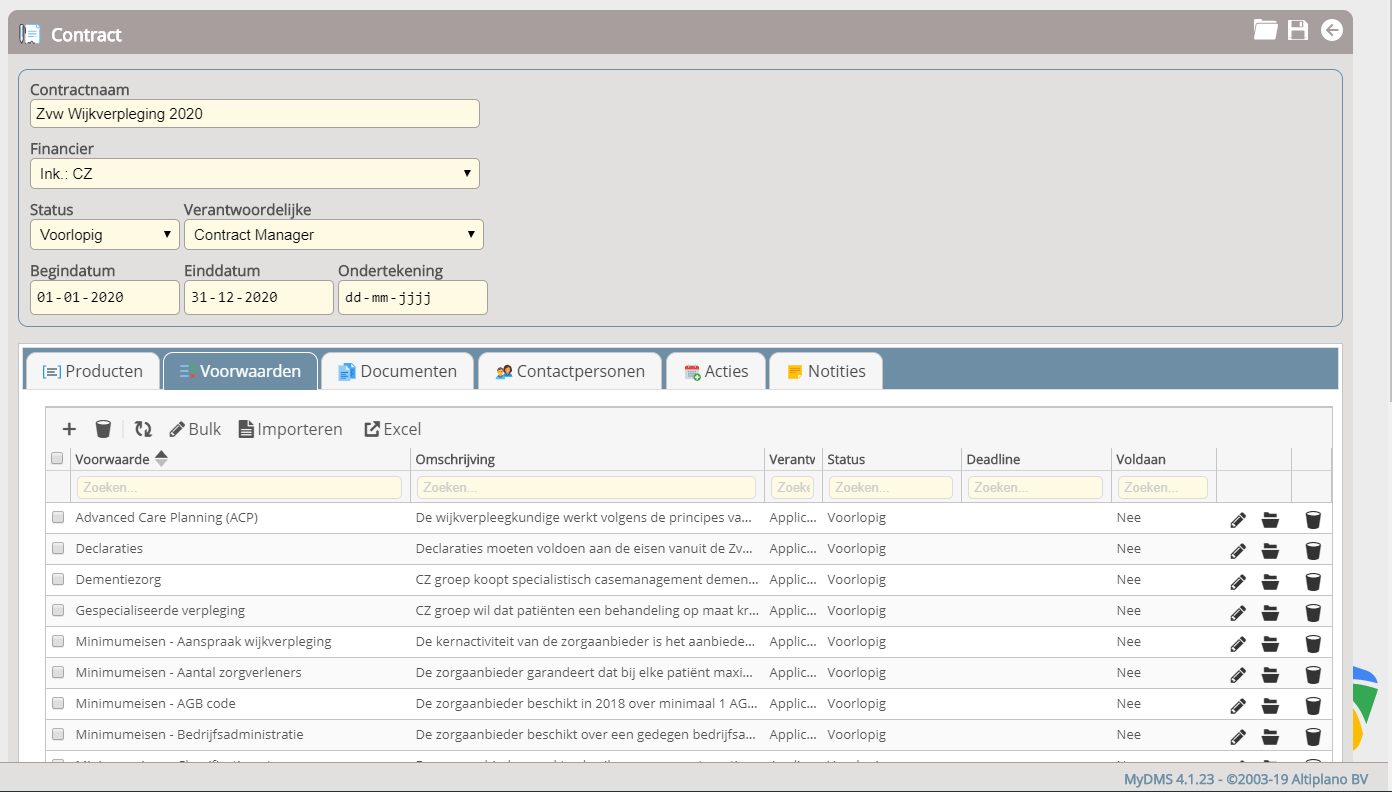Refresh the voorwaarden list
The width and height of the screenshot is (1392, 792).
coord(144,429)
